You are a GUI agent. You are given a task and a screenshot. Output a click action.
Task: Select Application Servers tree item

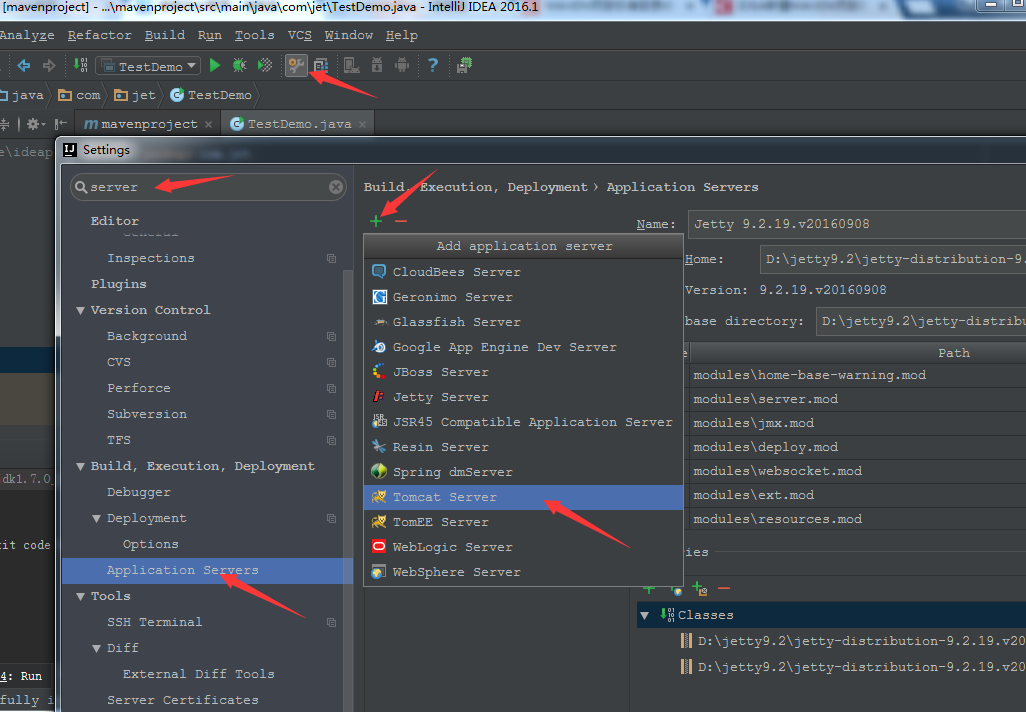point(207,571)
